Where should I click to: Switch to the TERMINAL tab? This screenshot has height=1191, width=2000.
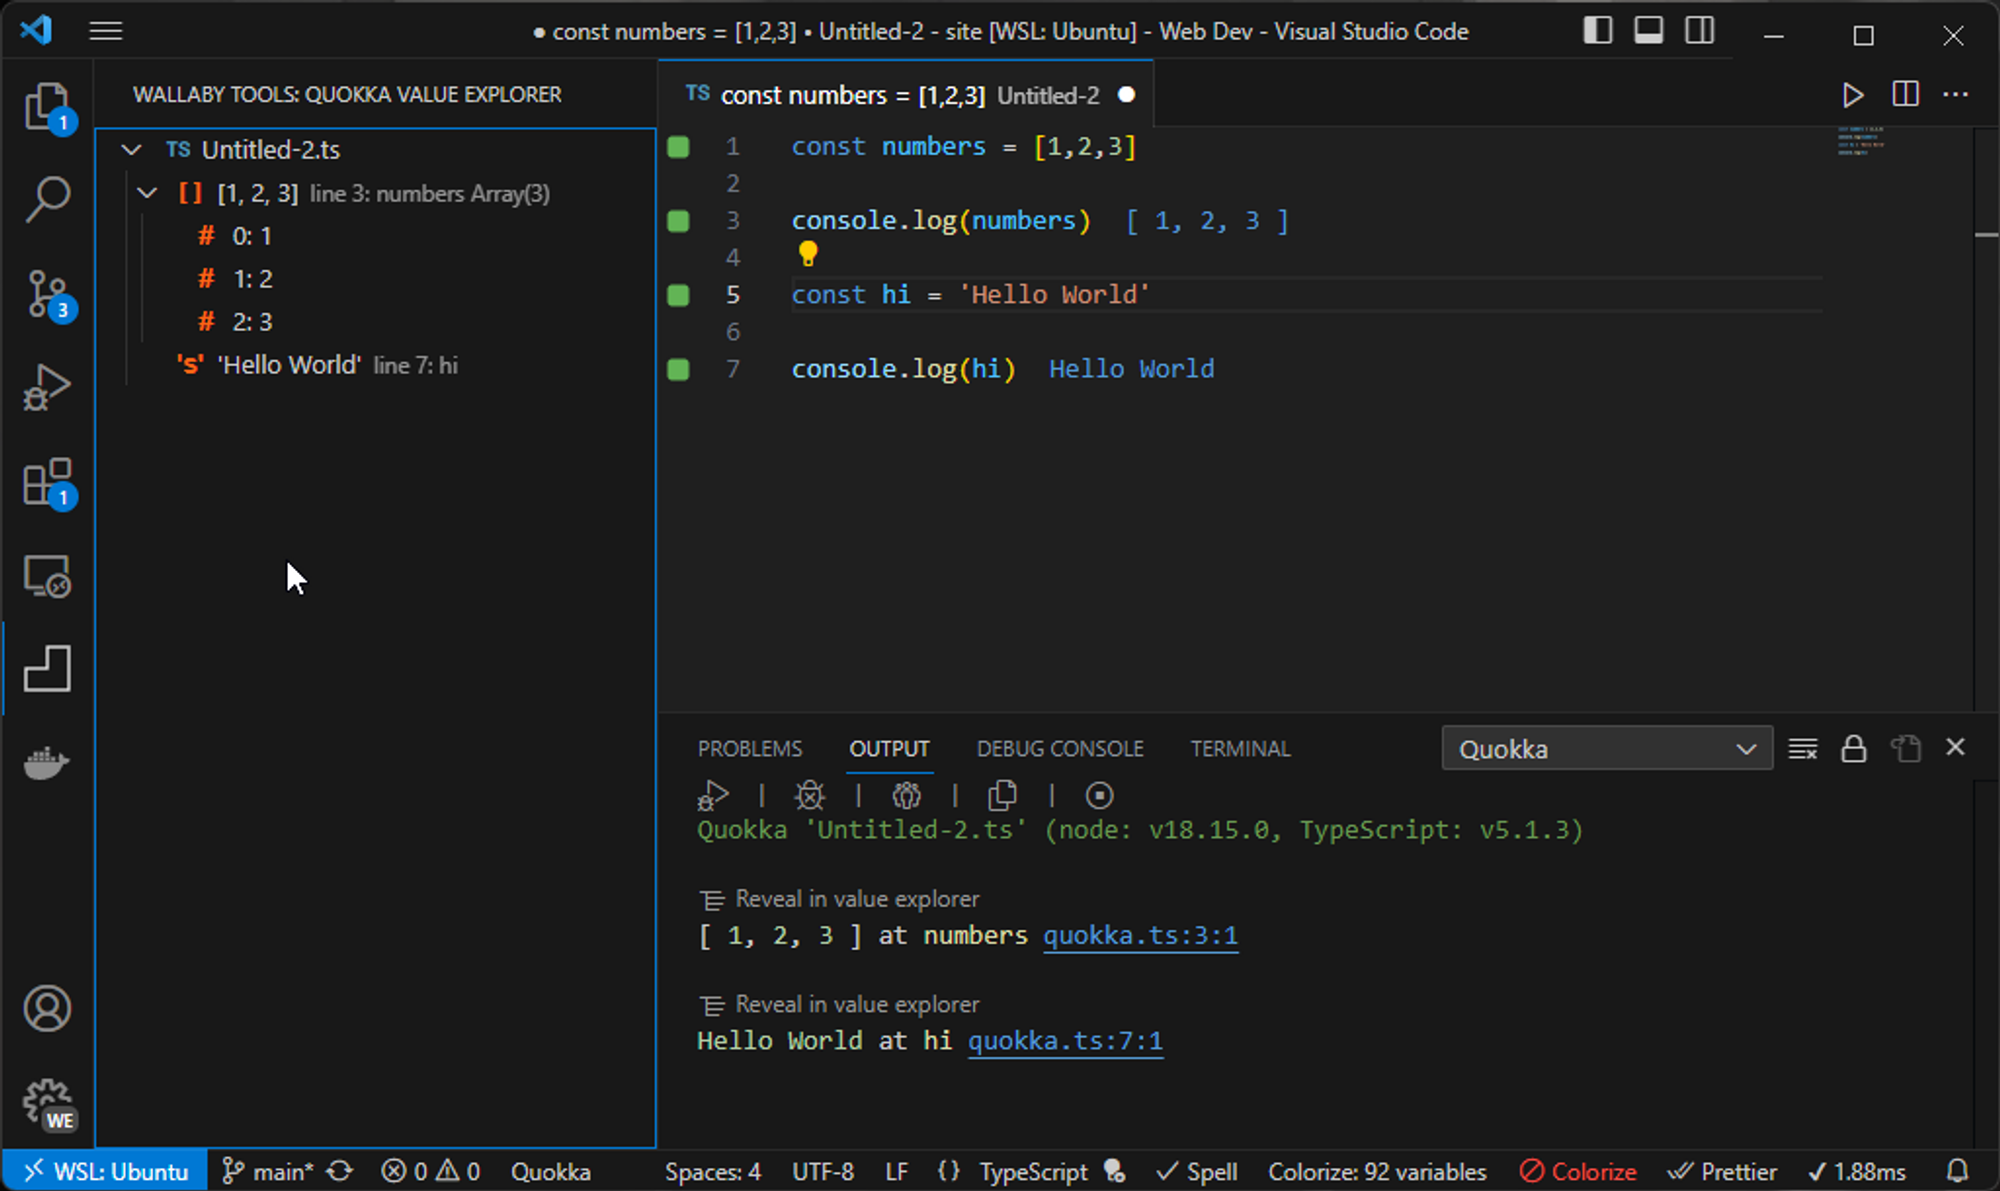[x=1240, y=749]
